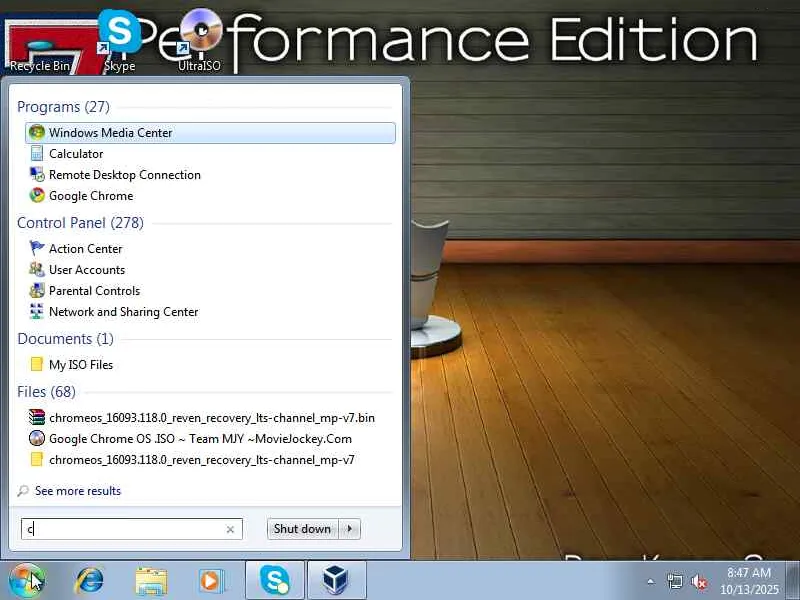
Task: Open Windows Media Center icon in results
Action: click(37, 133)
